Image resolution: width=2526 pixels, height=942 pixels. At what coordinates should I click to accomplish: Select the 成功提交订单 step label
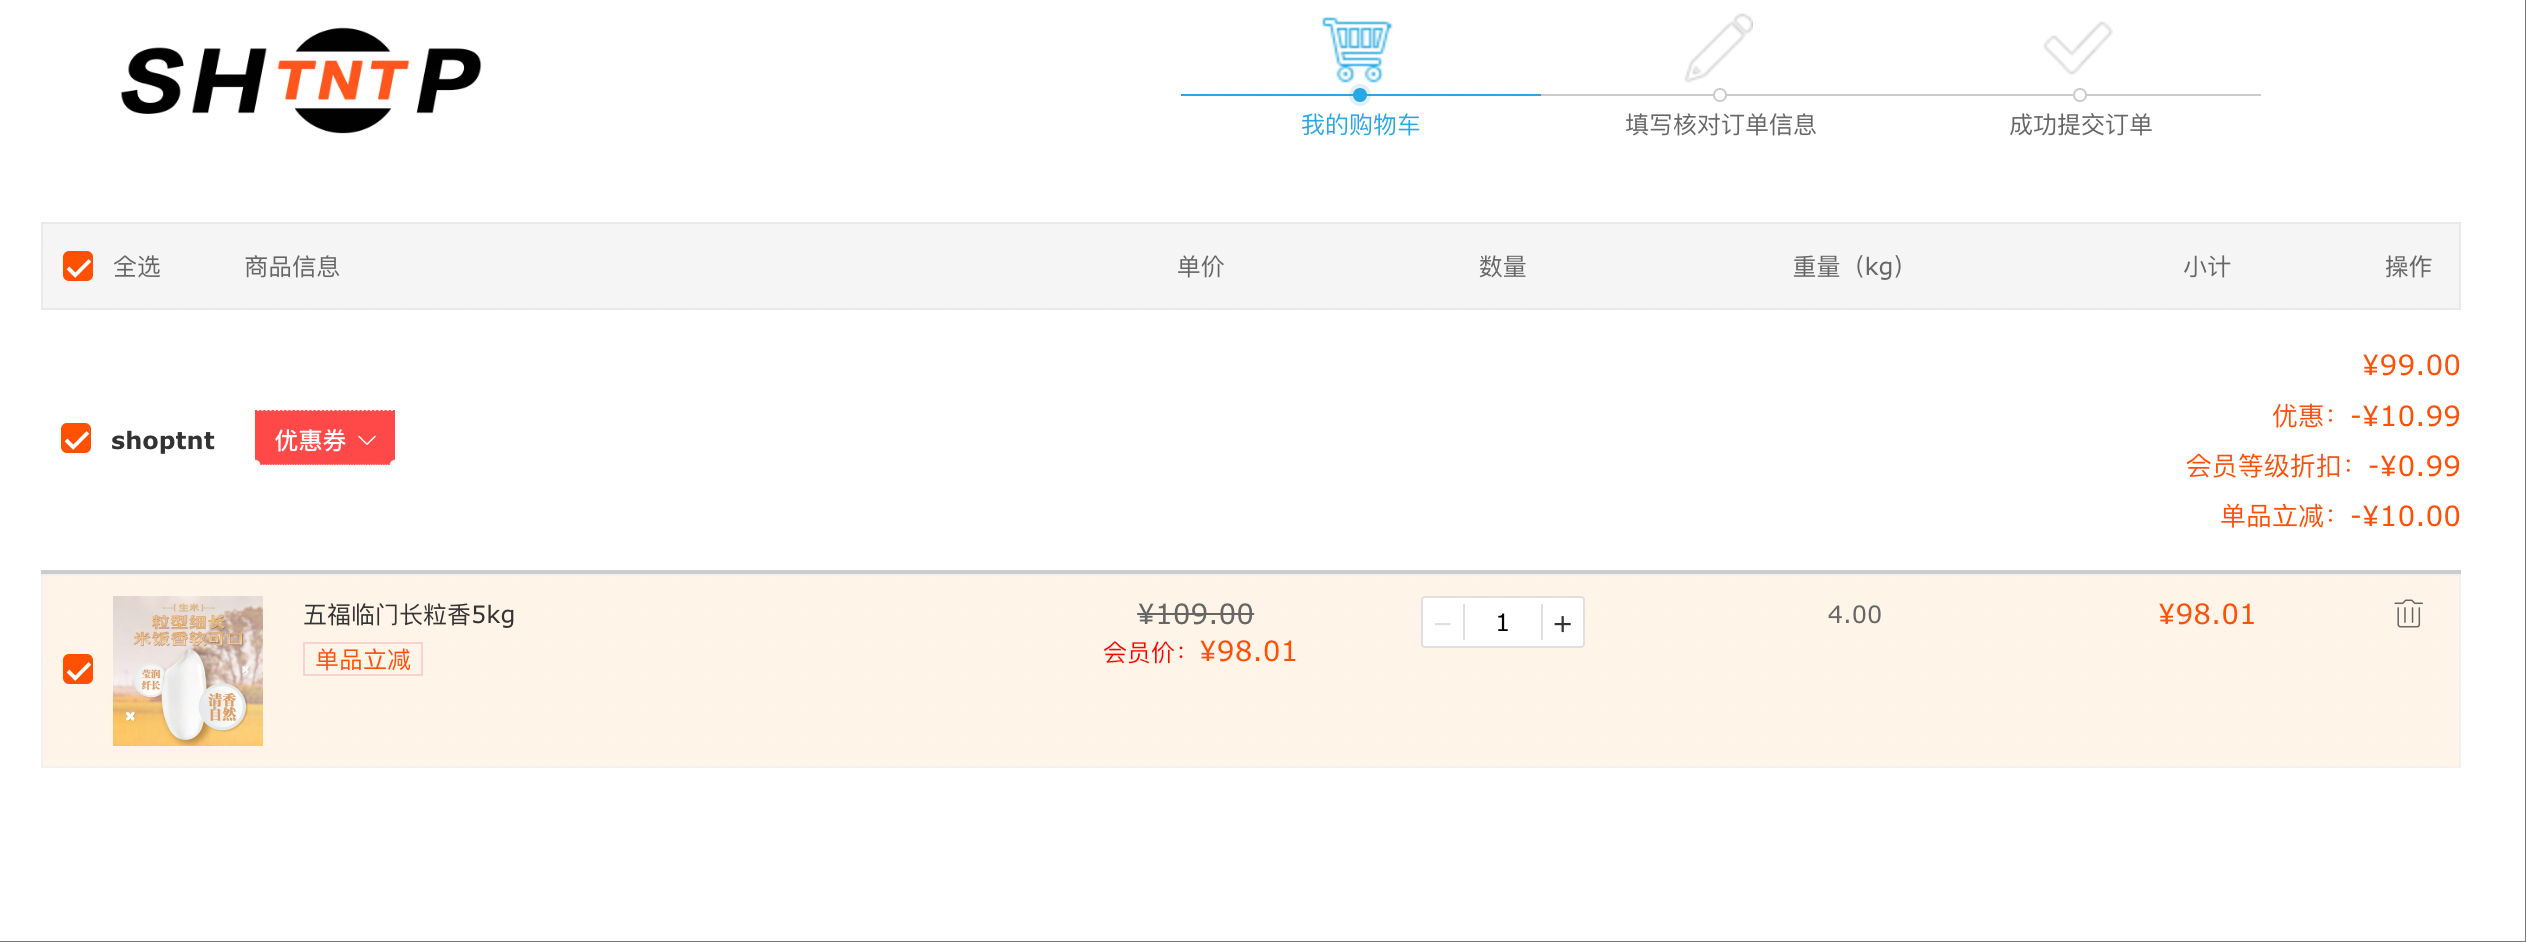point(2080,124)
